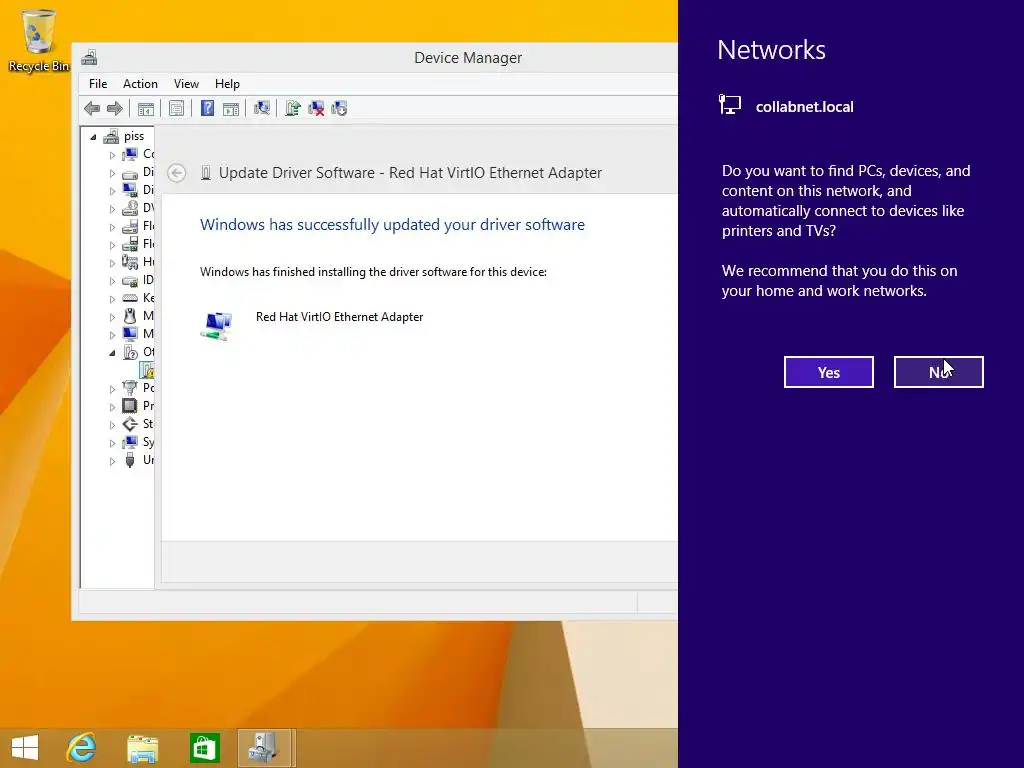Select the Monitors category monitor icon

pos(130,334)
